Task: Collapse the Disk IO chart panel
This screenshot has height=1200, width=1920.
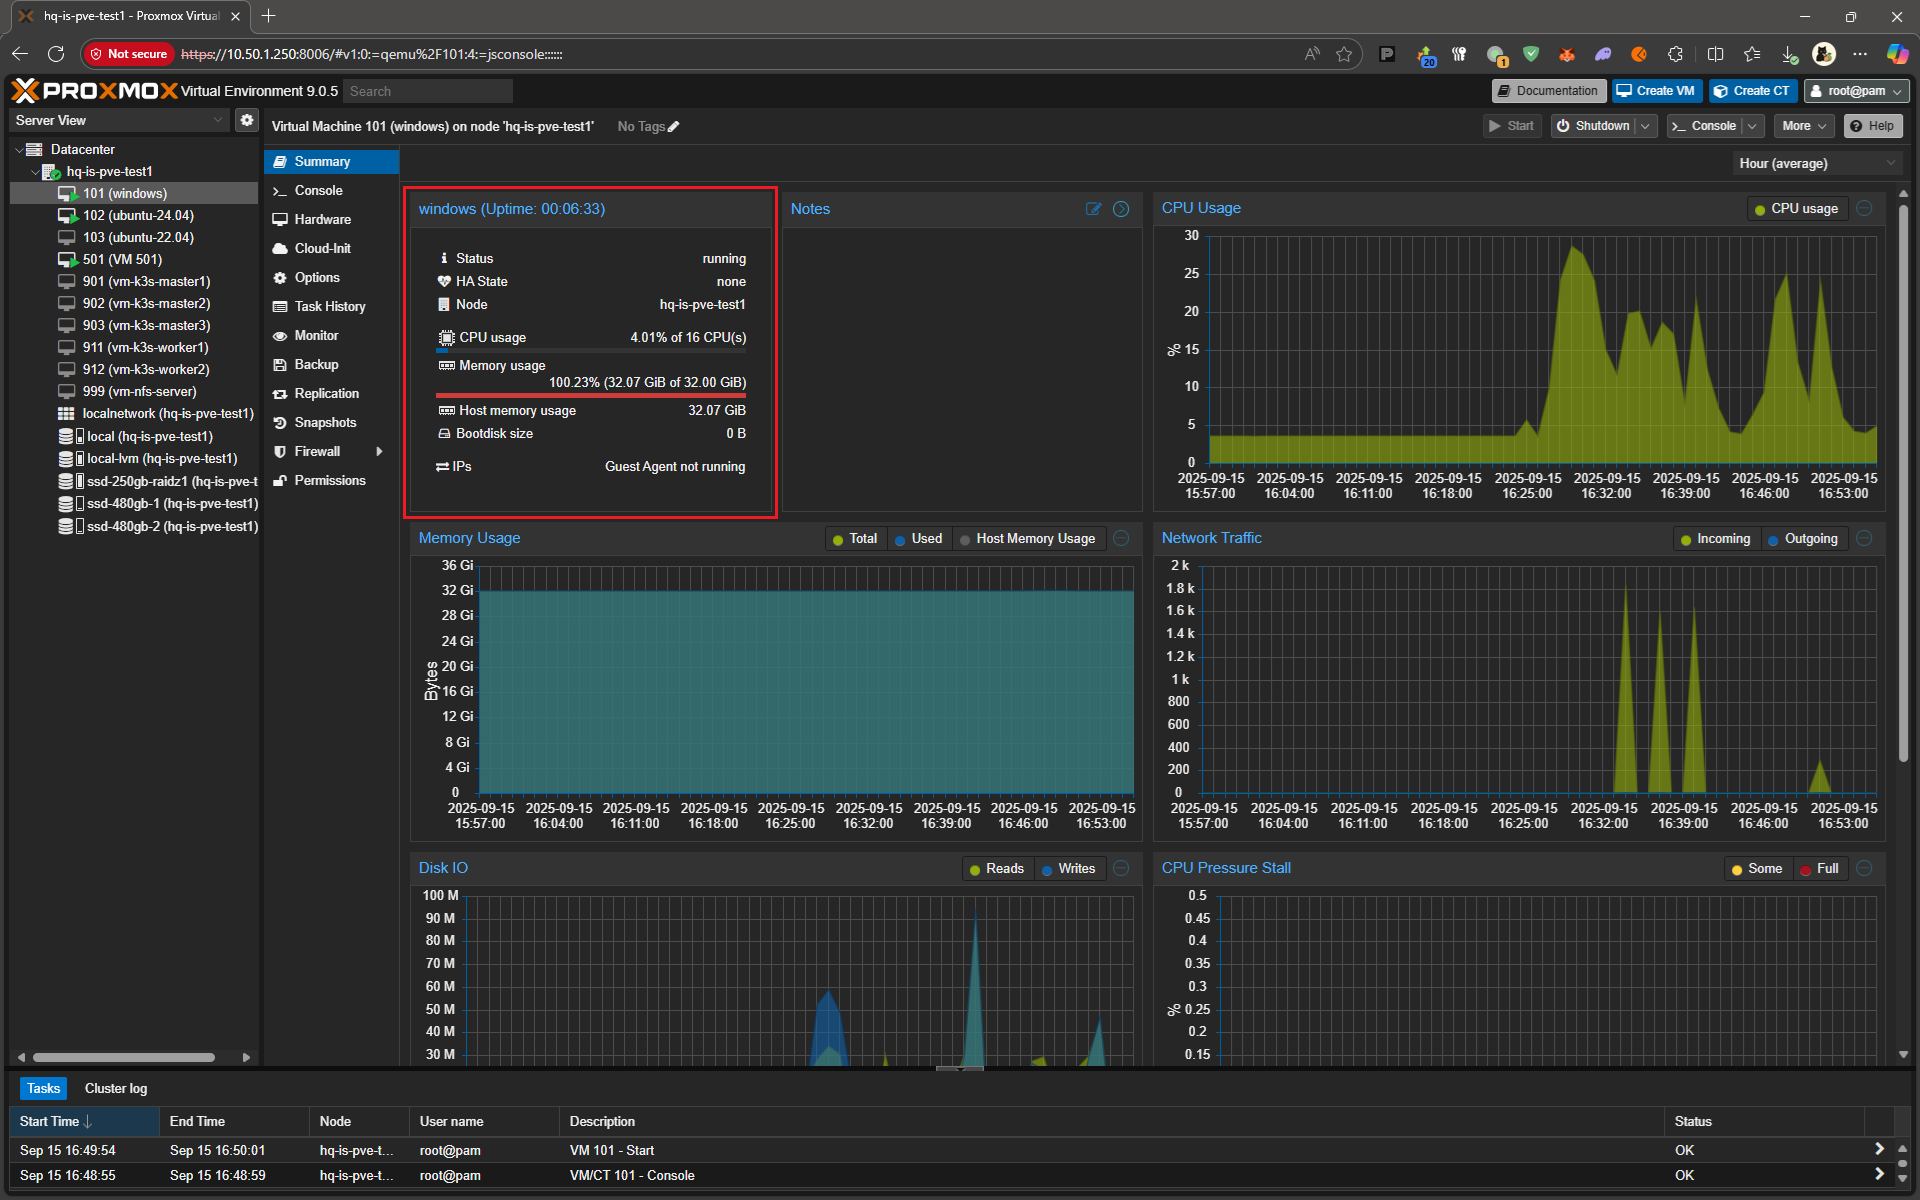Action: coord(1121,868)
